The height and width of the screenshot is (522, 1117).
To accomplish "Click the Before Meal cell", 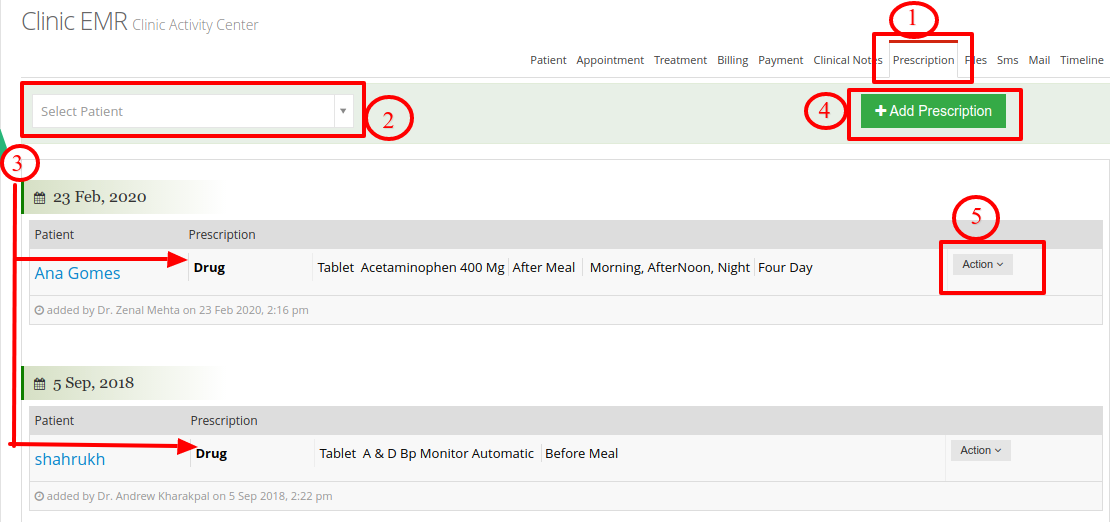I will coord(581,454).
